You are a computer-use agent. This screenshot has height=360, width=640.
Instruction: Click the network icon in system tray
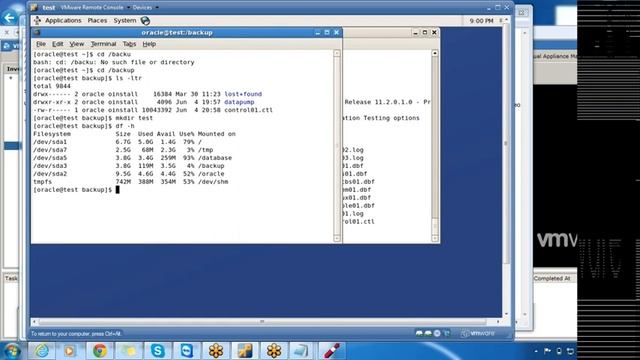pyautogui.click(x=570, y=351)
